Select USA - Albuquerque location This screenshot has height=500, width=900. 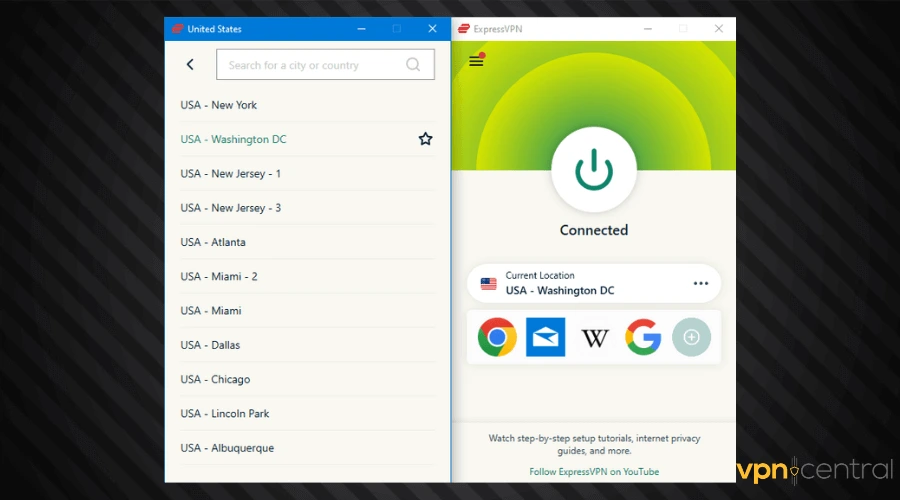pos(307,448)
